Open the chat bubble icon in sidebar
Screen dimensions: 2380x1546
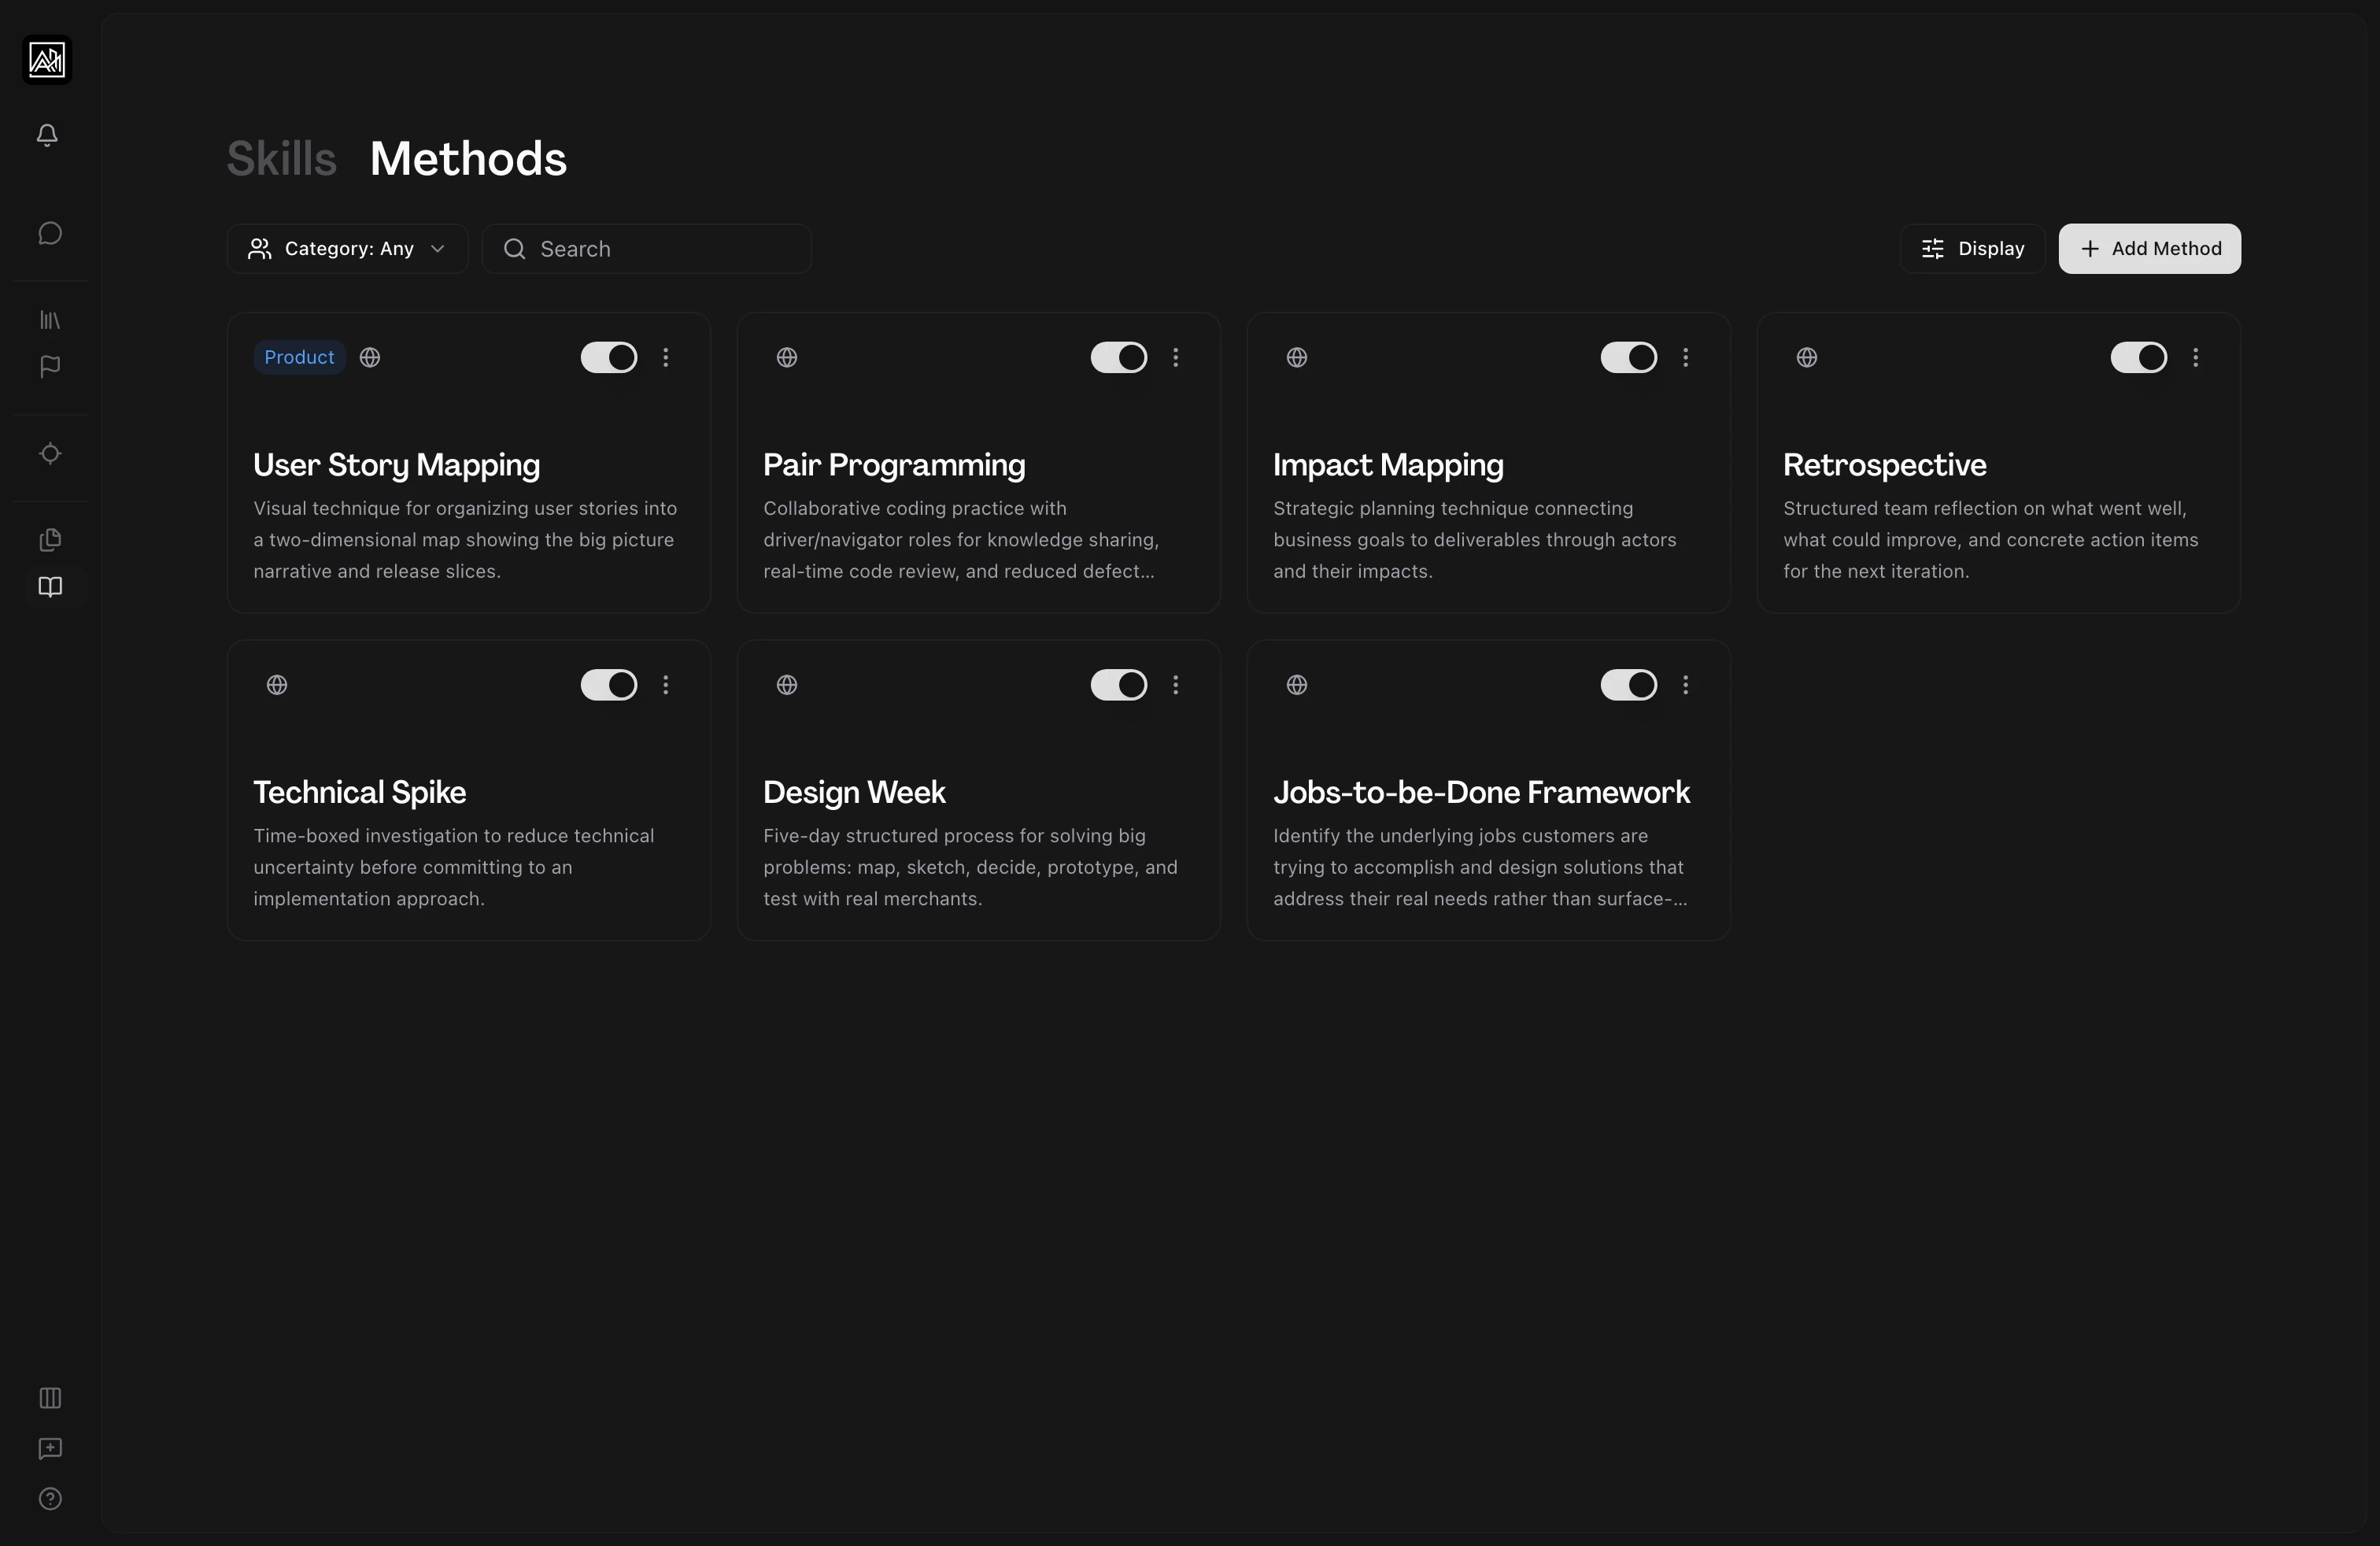[50, 233]
